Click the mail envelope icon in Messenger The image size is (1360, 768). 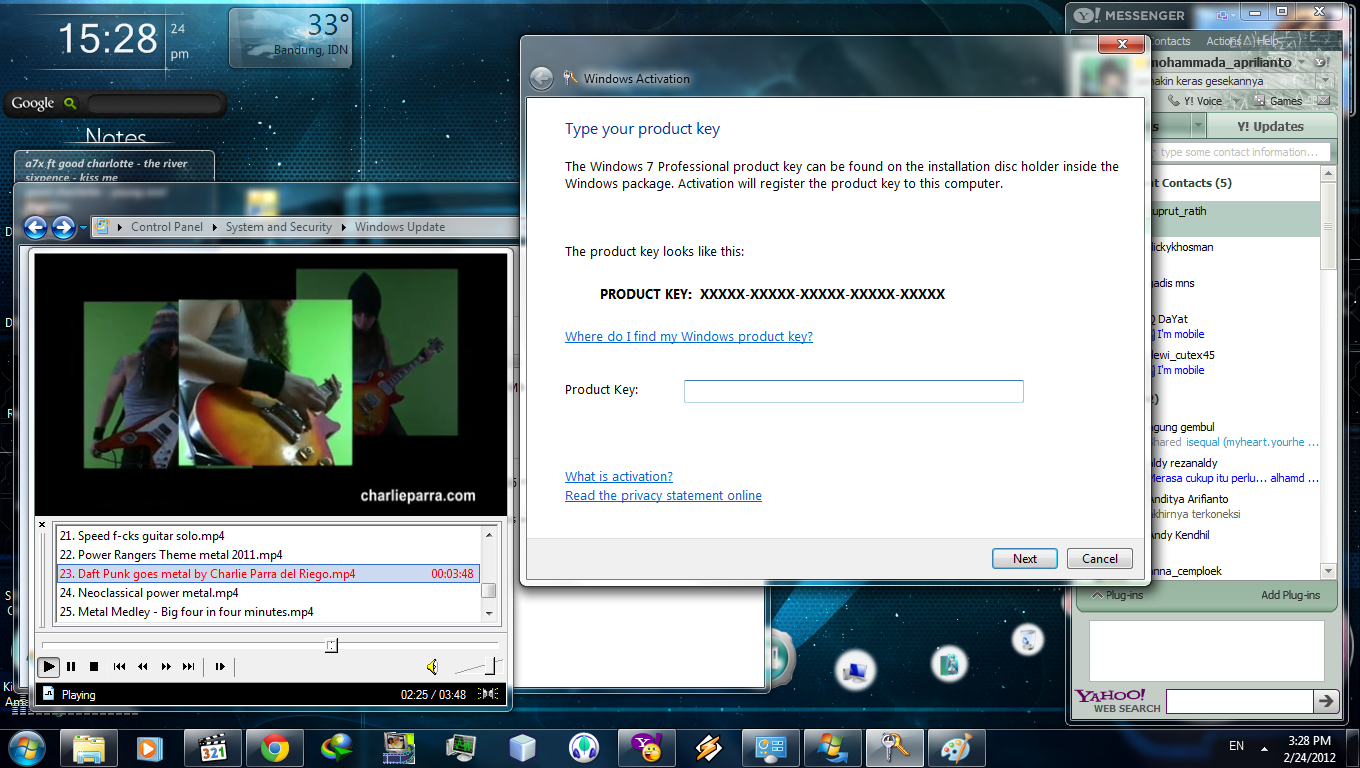(1323, 101)
